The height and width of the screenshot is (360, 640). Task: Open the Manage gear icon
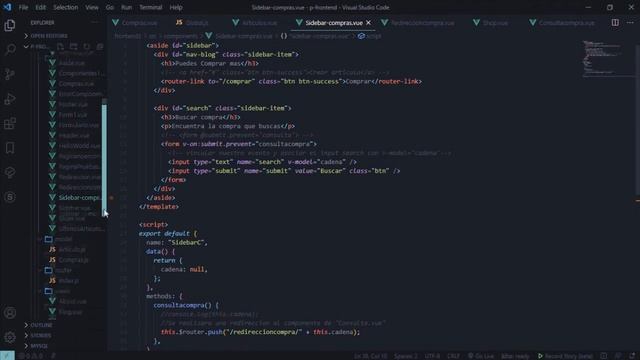coord(9,337)
